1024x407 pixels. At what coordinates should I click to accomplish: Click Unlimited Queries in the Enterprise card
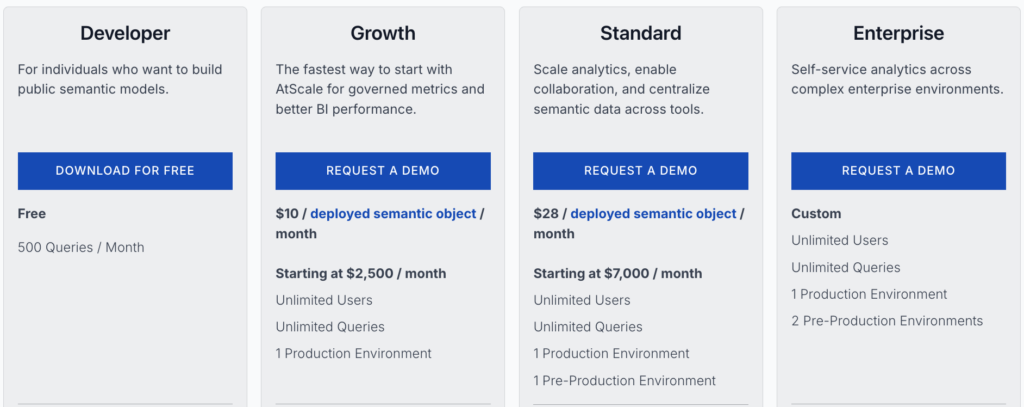(x=845, y=267)
